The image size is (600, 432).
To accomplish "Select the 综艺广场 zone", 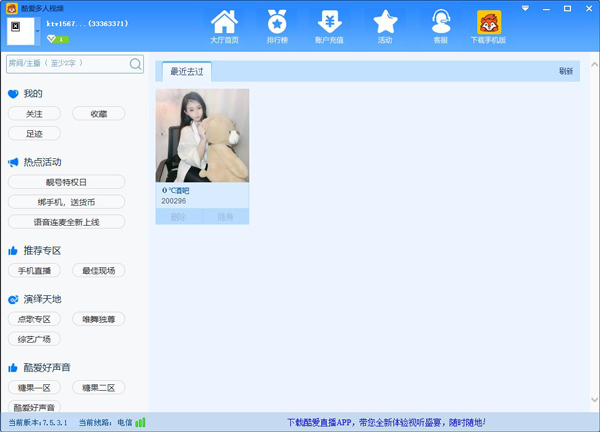I will [x=34, y=339].
